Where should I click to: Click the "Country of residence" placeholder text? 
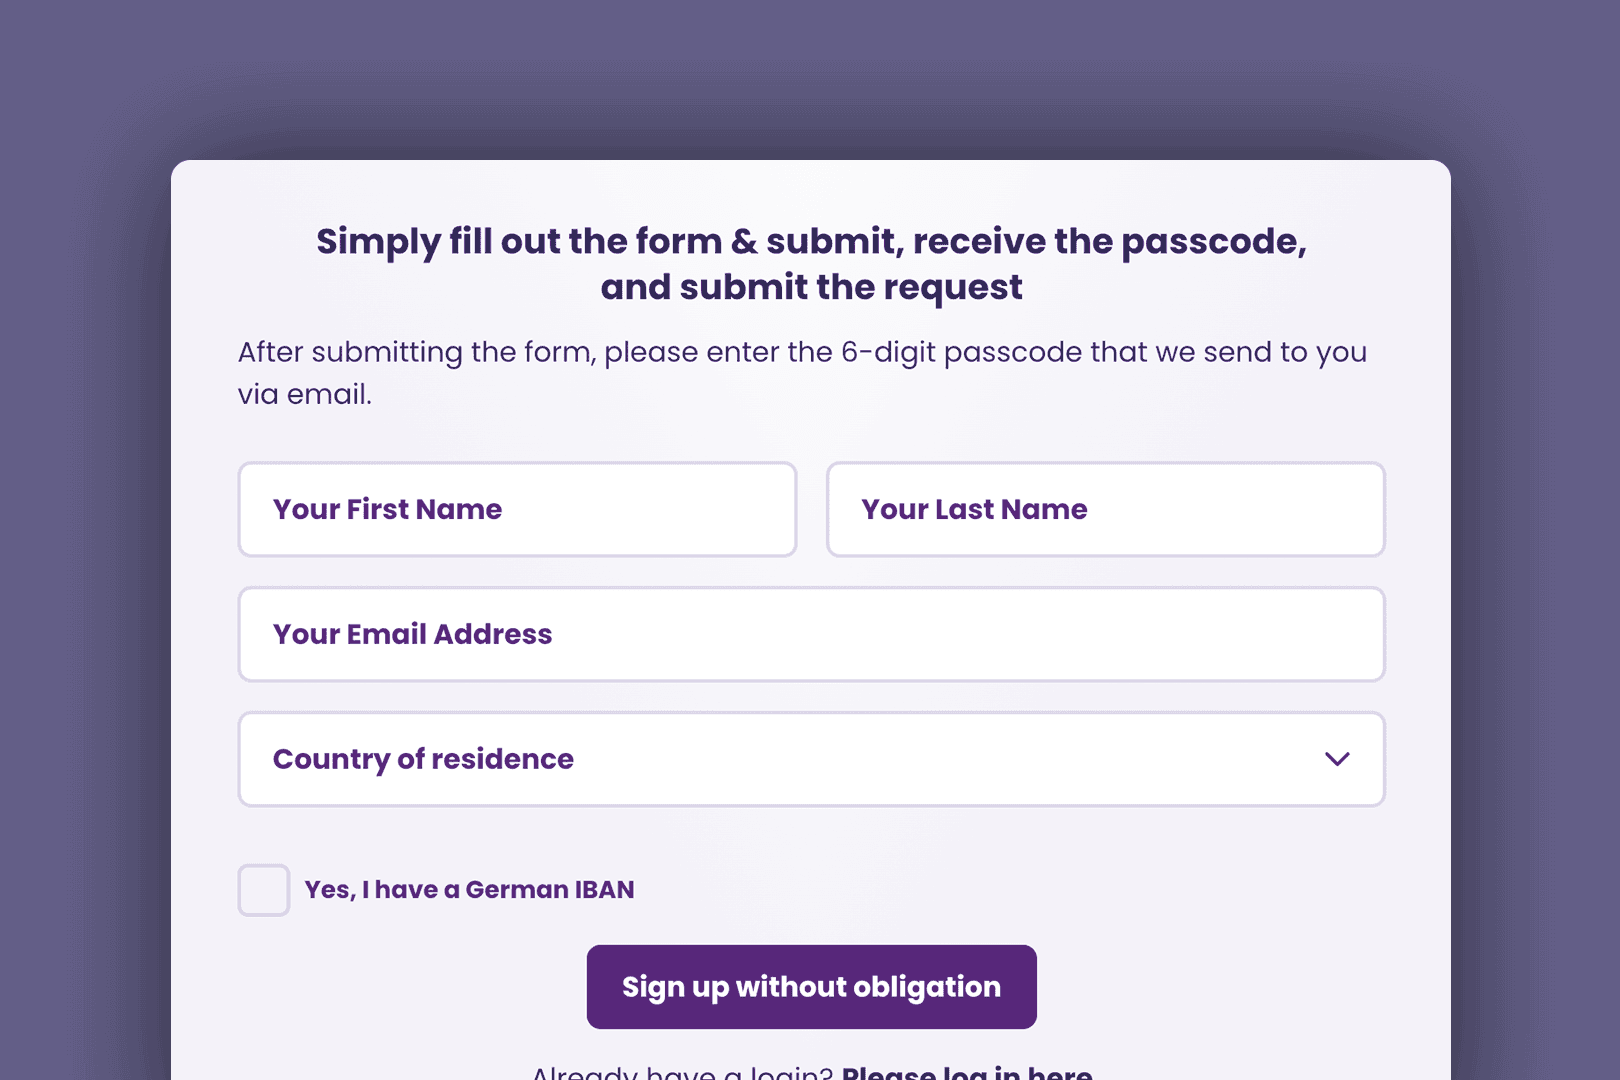point(423,759)
